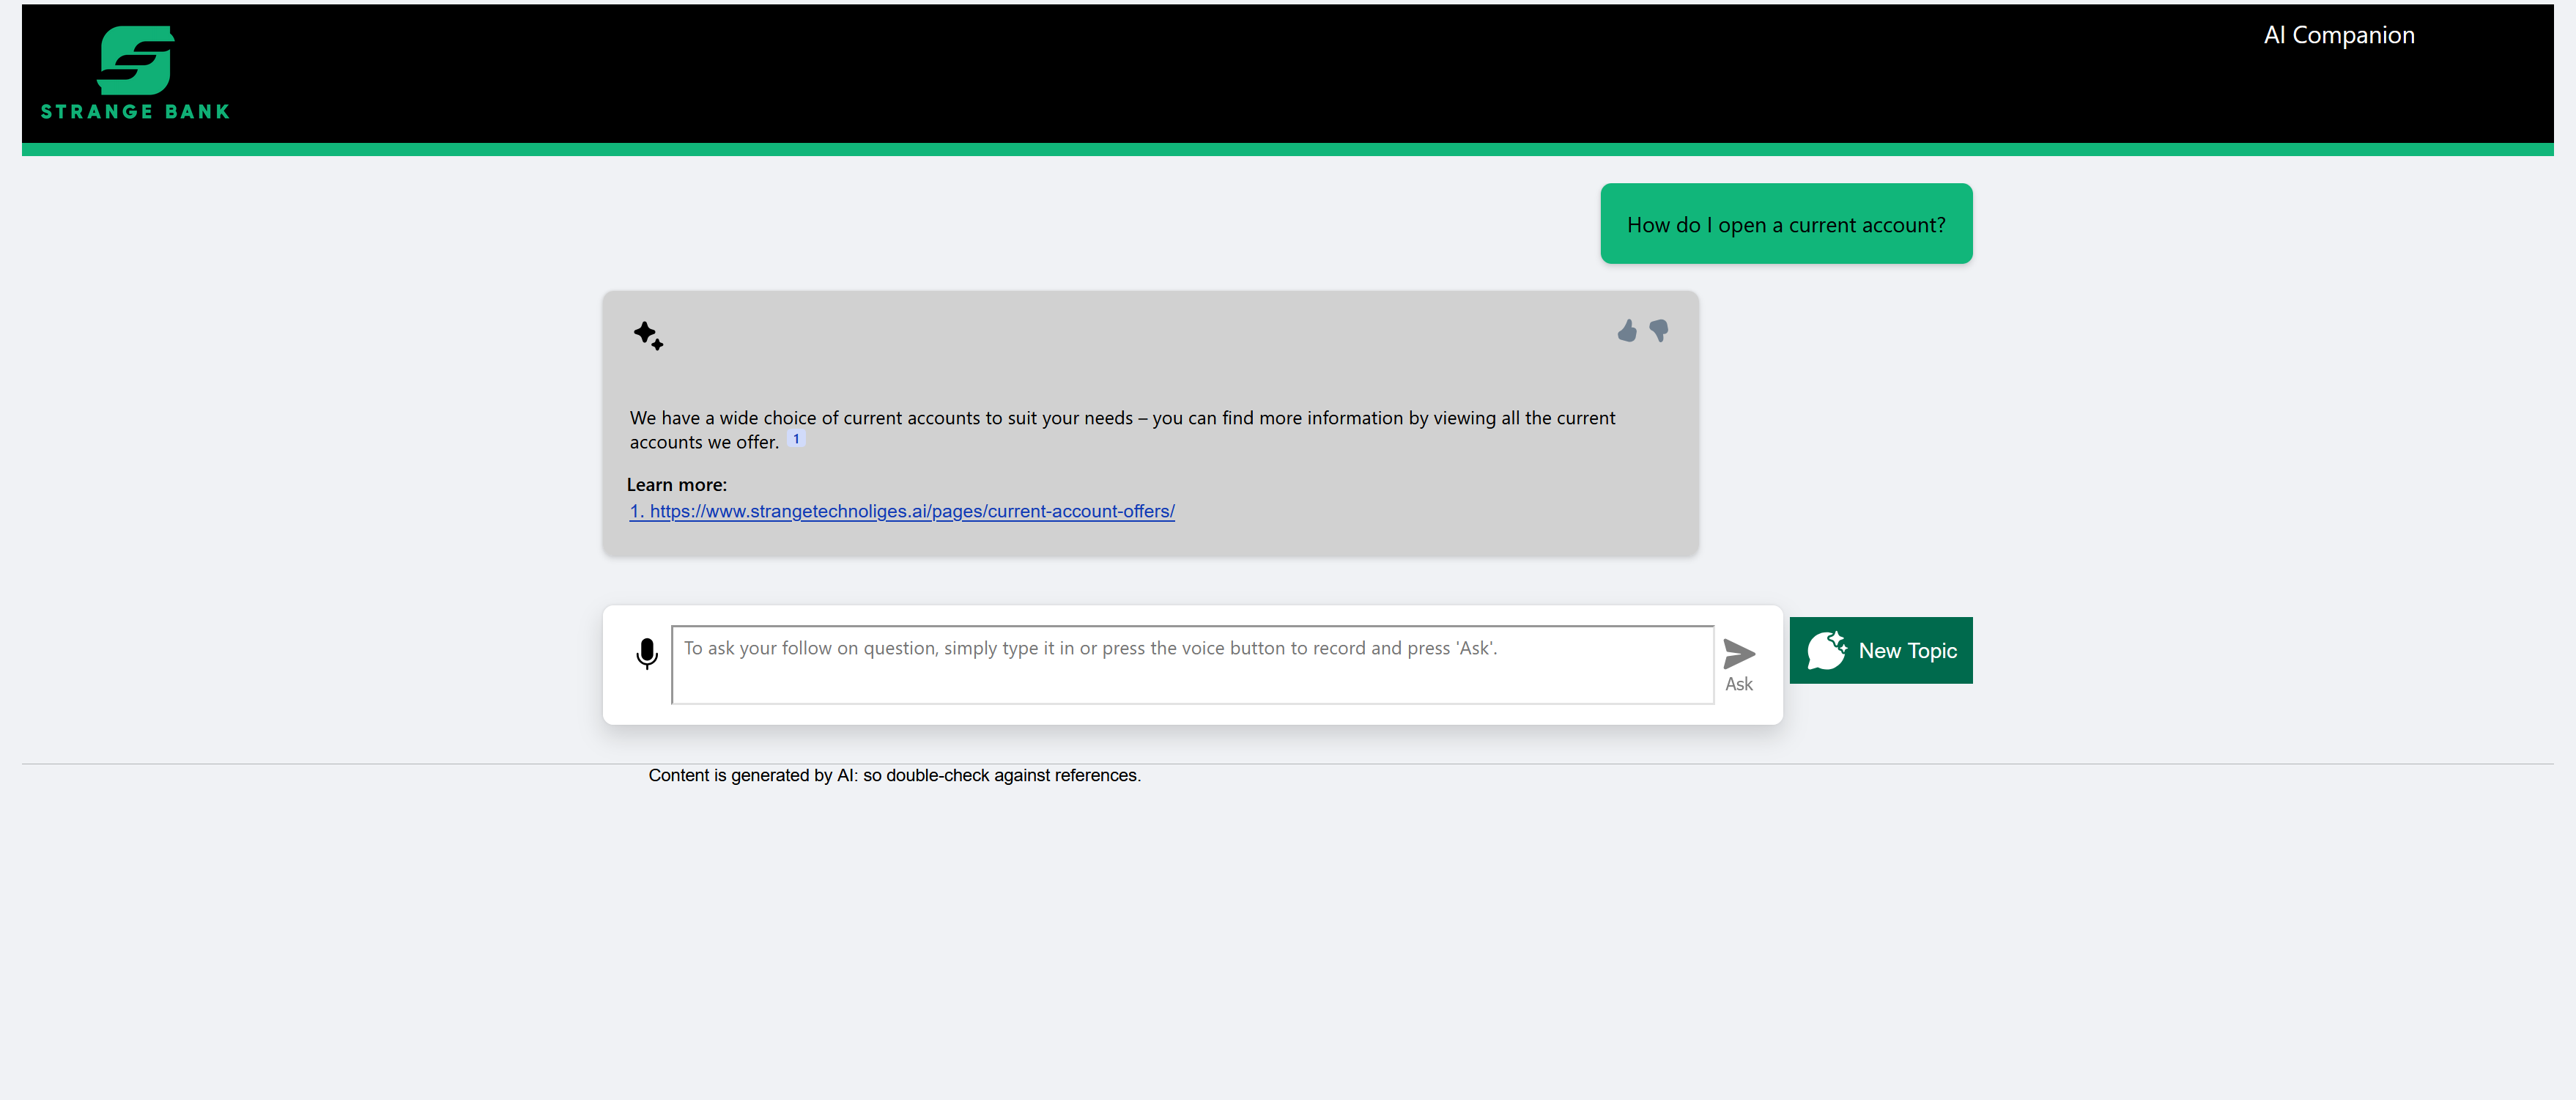
Task: Click the Strange Bank S logo
Action: coord(136,60)
